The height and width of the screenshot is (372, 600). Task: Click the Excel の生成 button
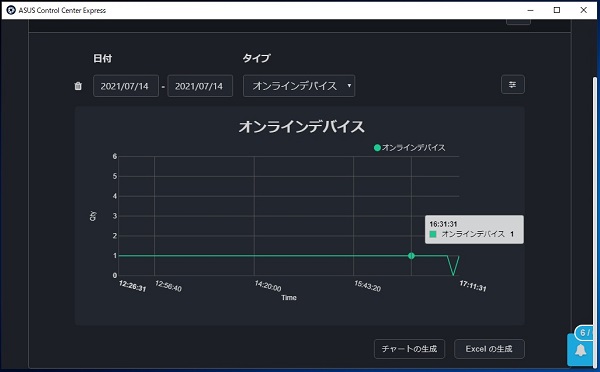point(489,349)
